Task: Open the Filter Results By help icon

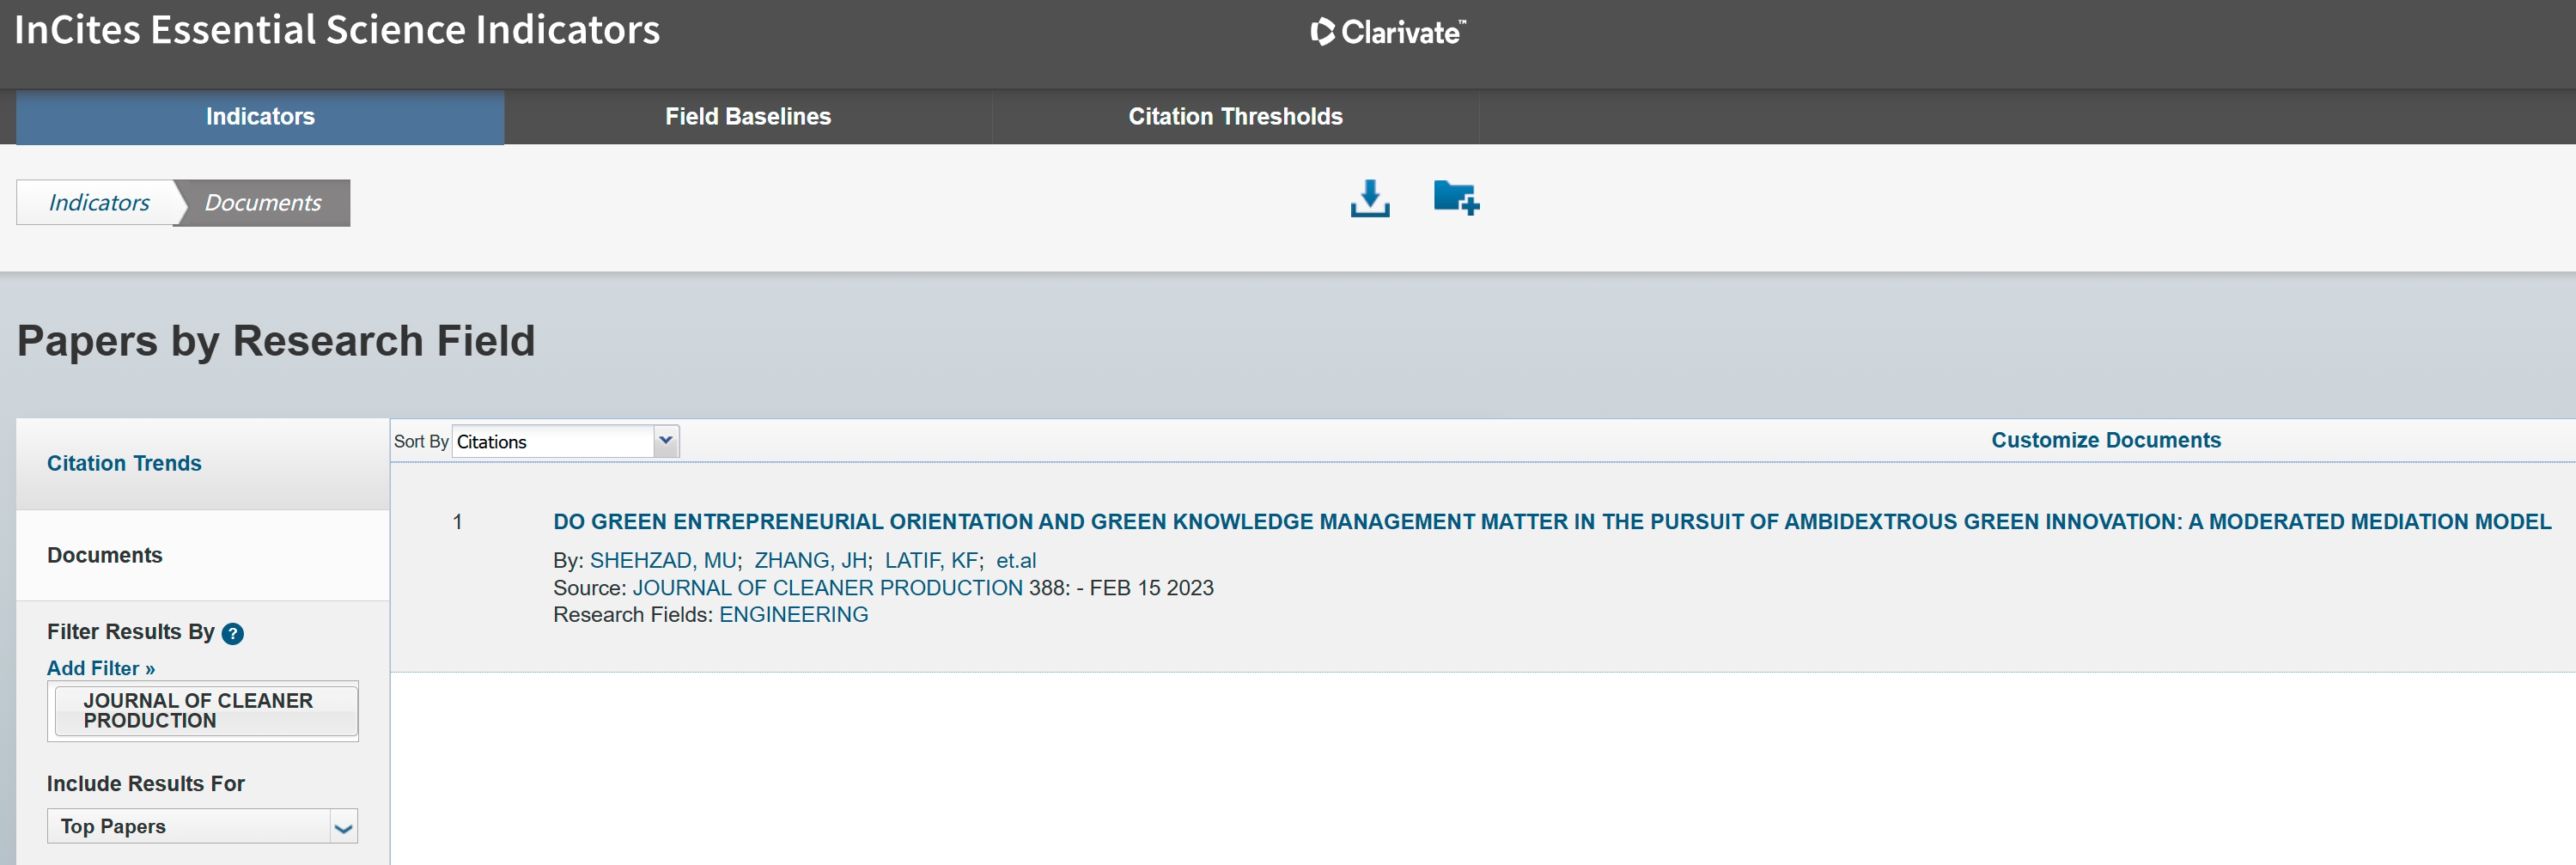Action: 232,633
